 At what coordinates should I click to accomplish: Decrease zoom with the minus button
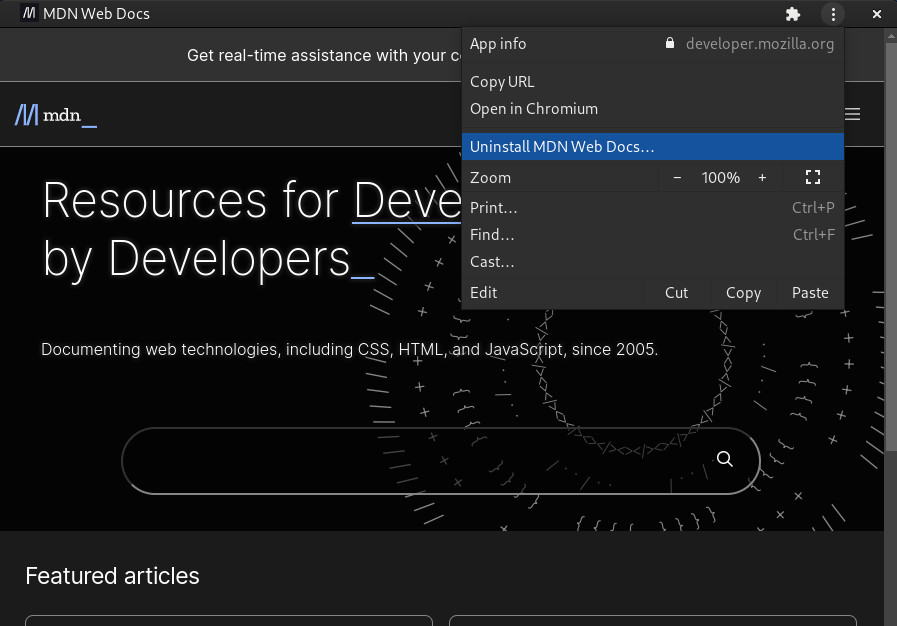pos(677,178)
